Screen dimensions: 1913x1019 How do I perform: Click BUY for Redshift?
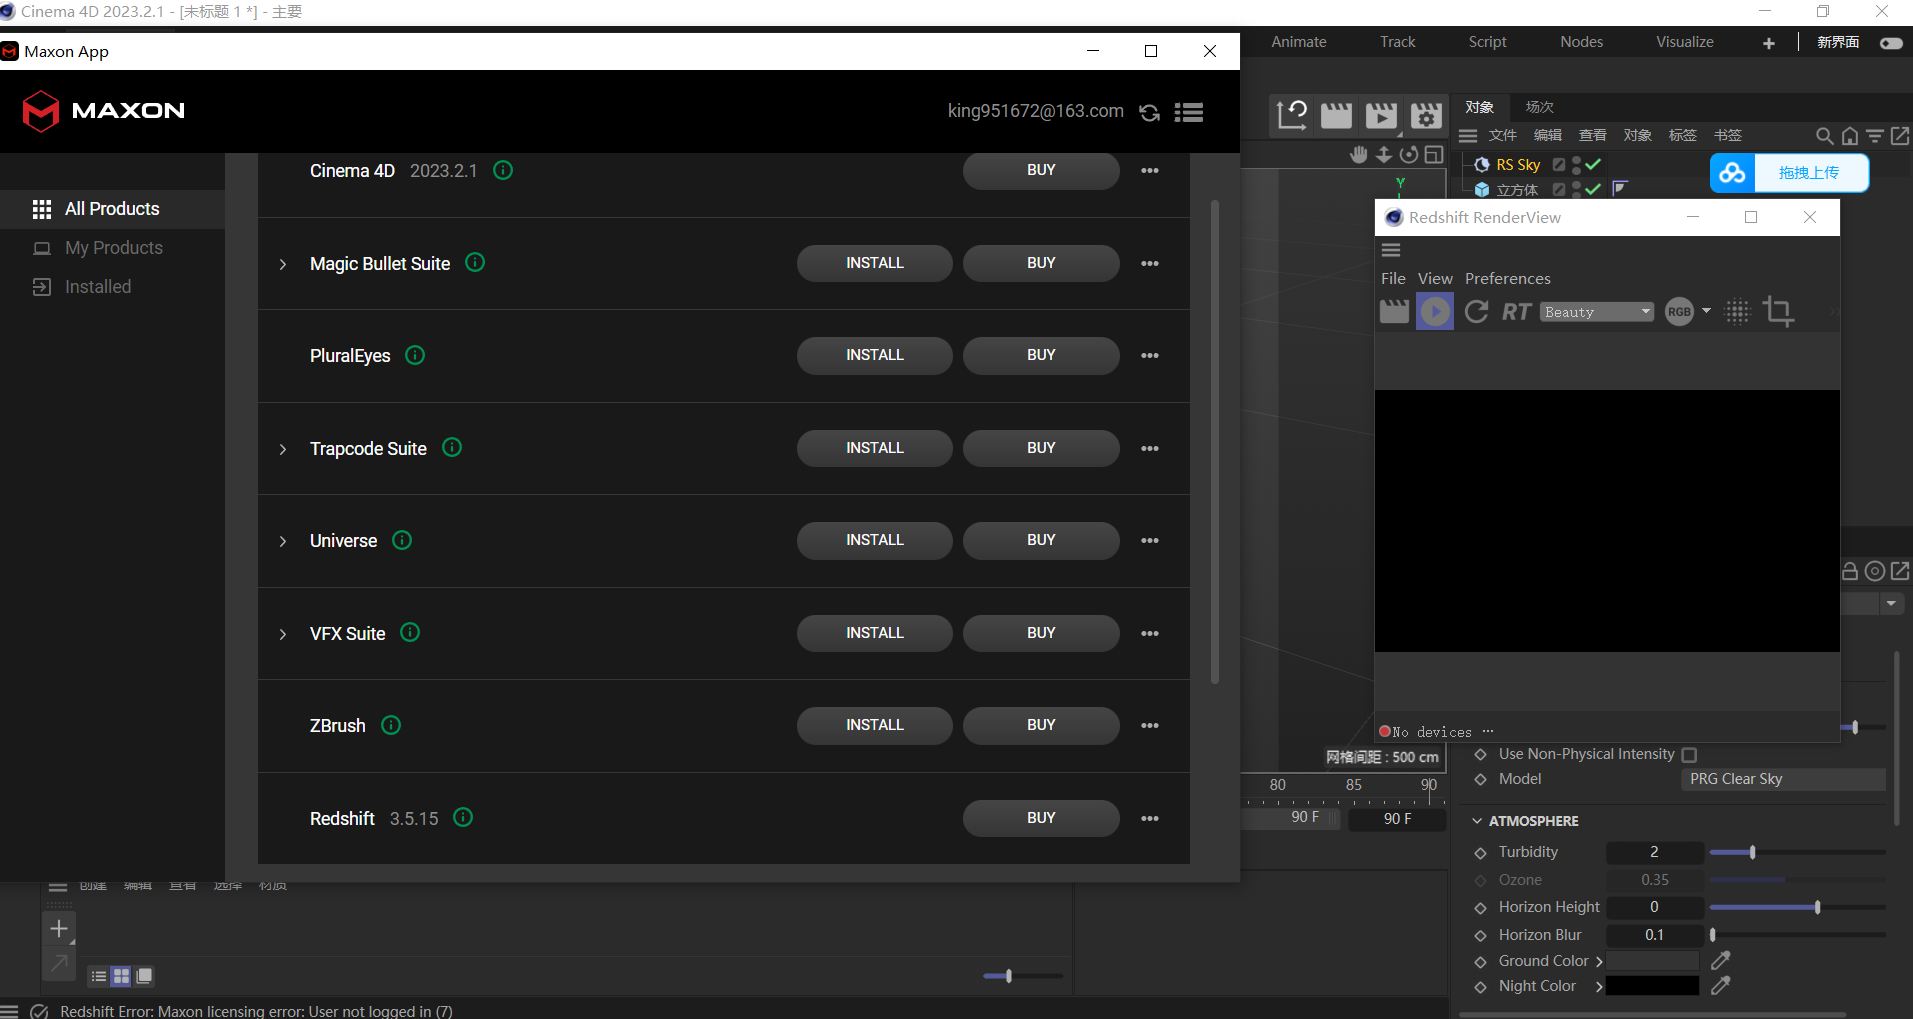click(x=1040, y=818)
